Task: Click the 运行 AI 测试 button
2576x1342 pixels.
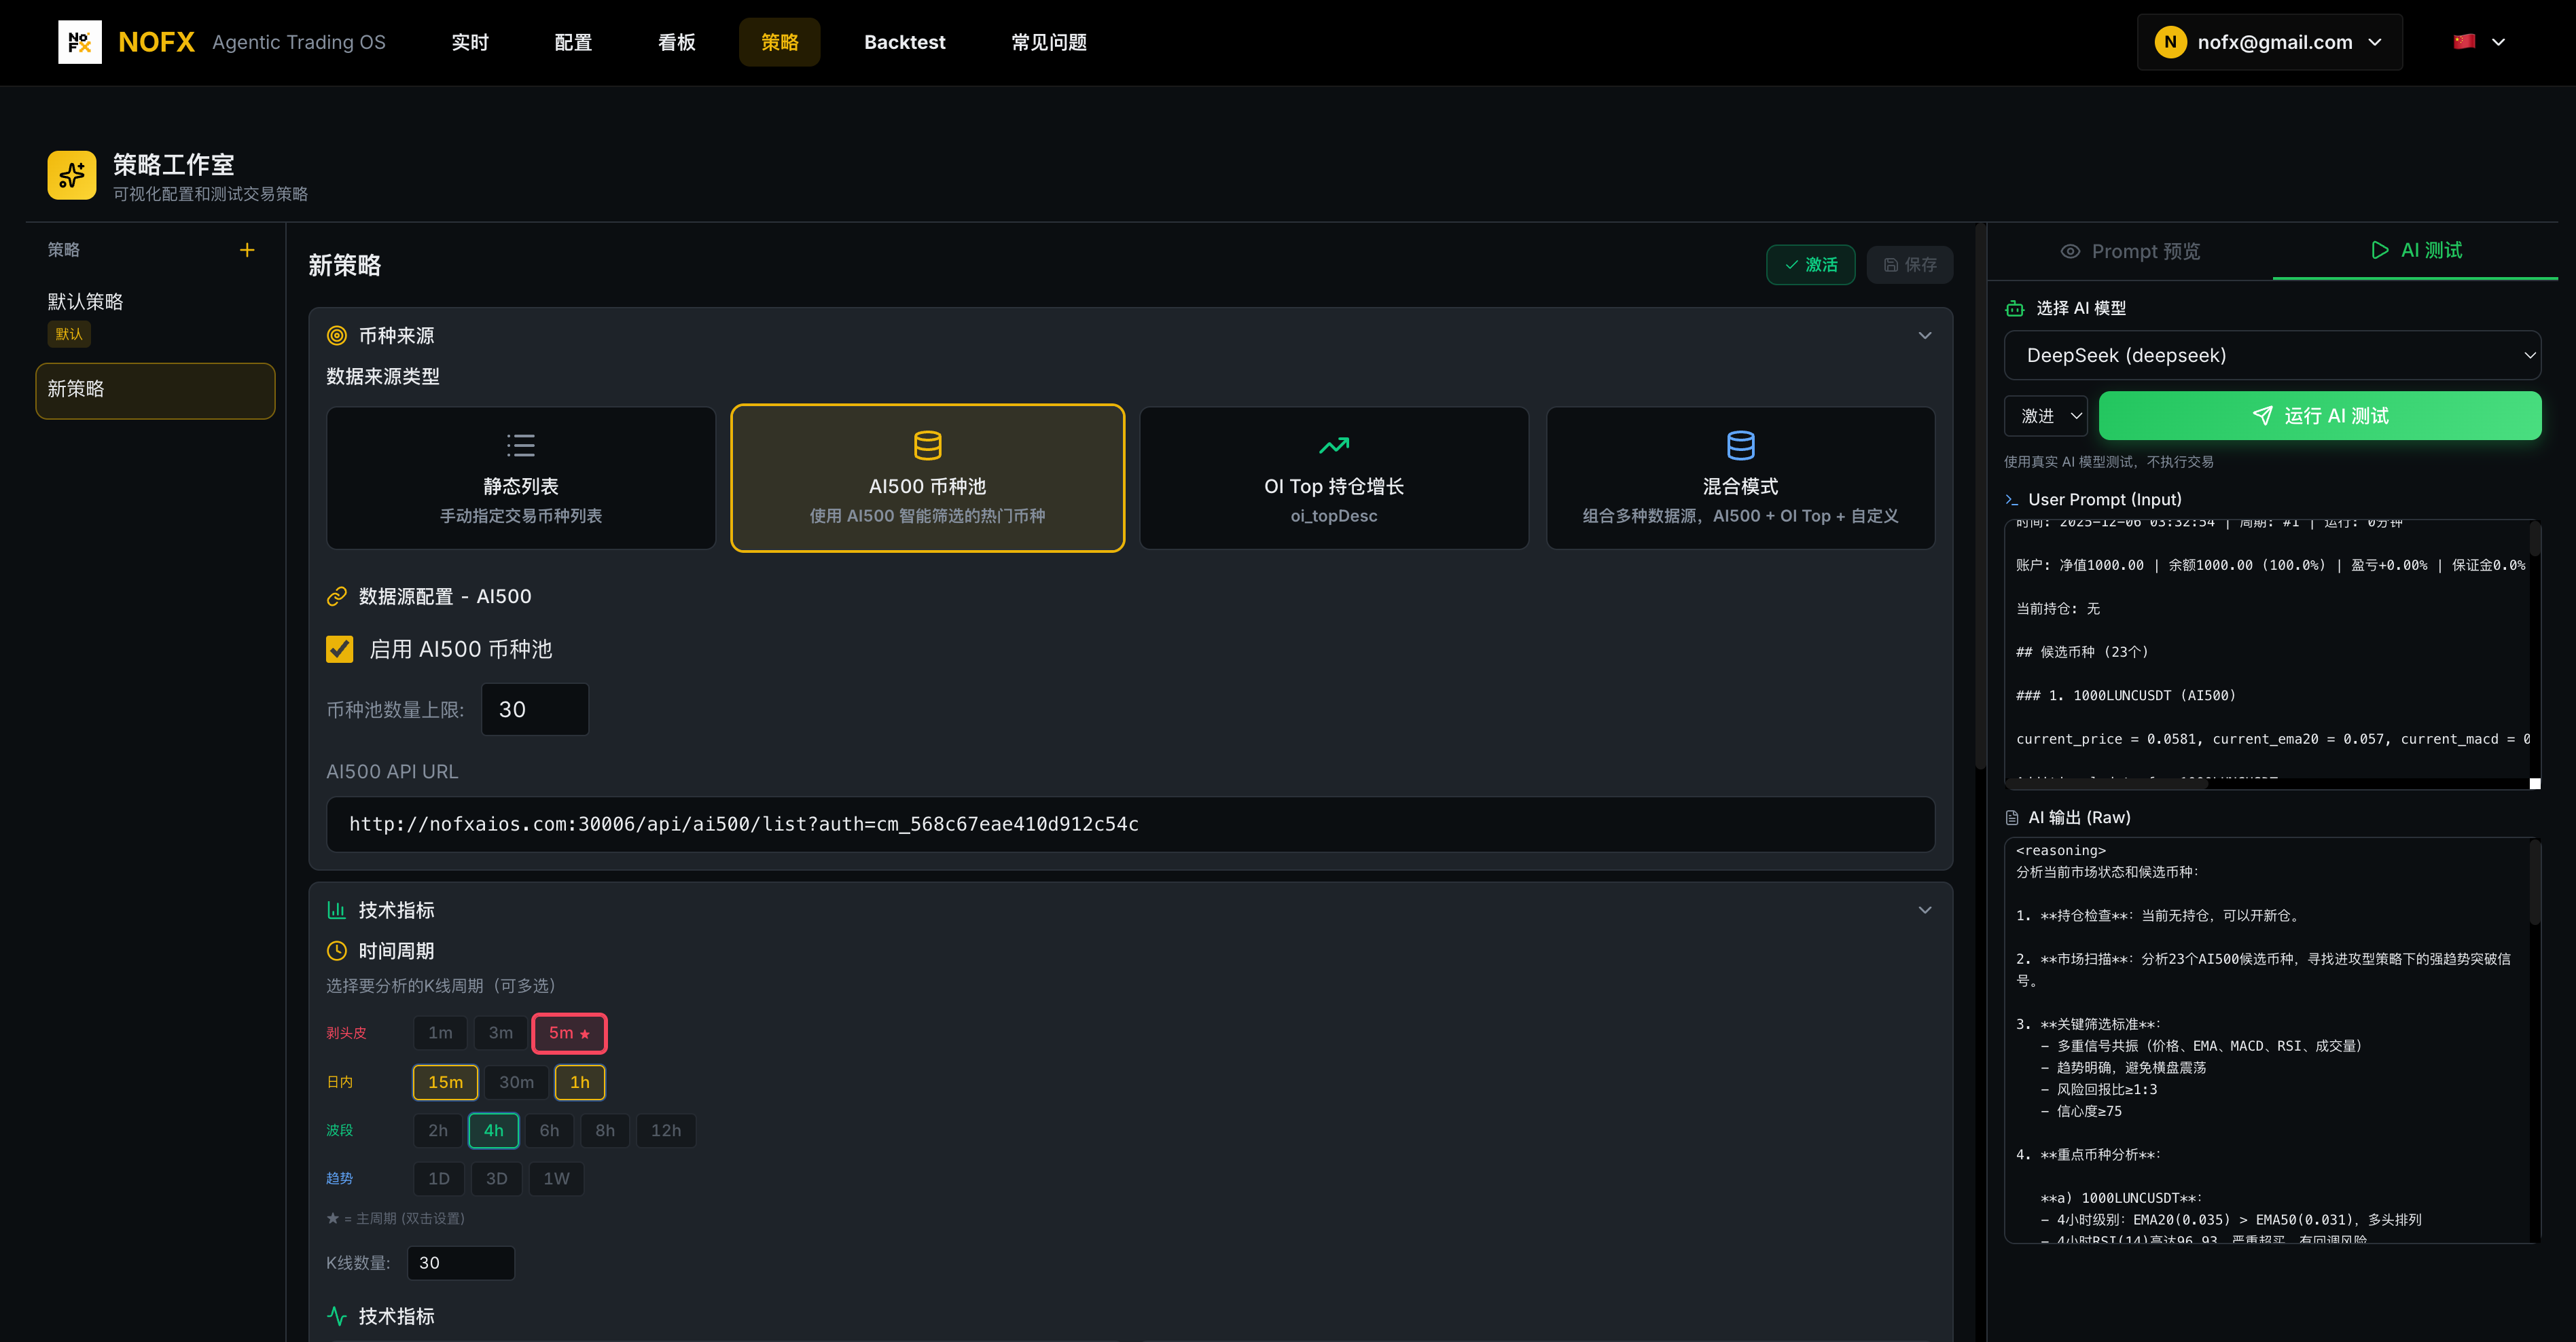Action: (x=2319, y=416)
